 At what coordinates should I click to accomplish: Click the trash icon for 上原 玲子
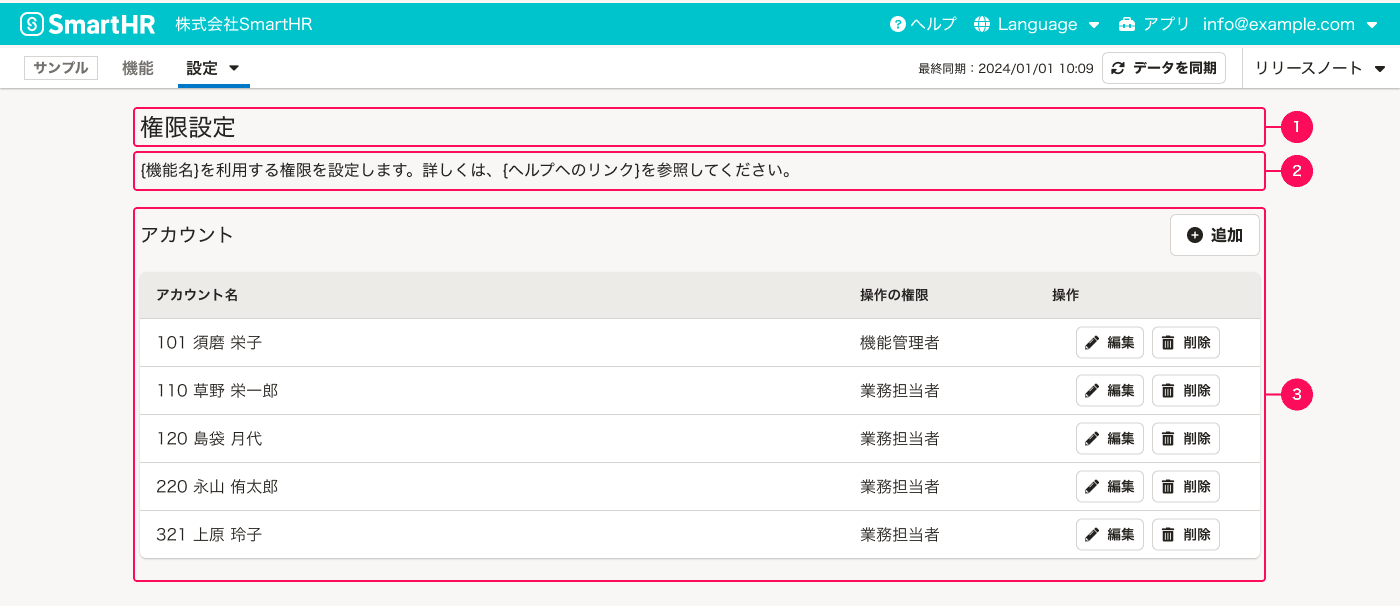[1167, 534]
